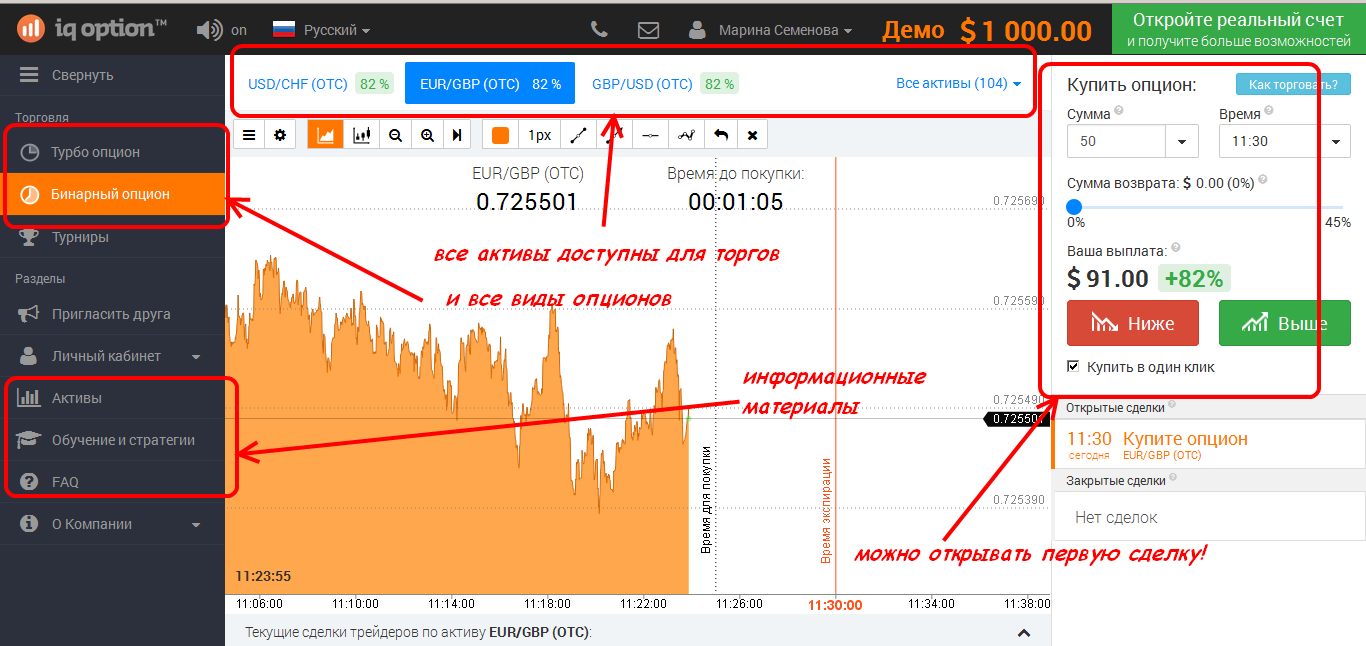Open the mail envelope icon
Image resolution: width=1366 pixels, height=646 pixels.
click(x=648, y=30)
